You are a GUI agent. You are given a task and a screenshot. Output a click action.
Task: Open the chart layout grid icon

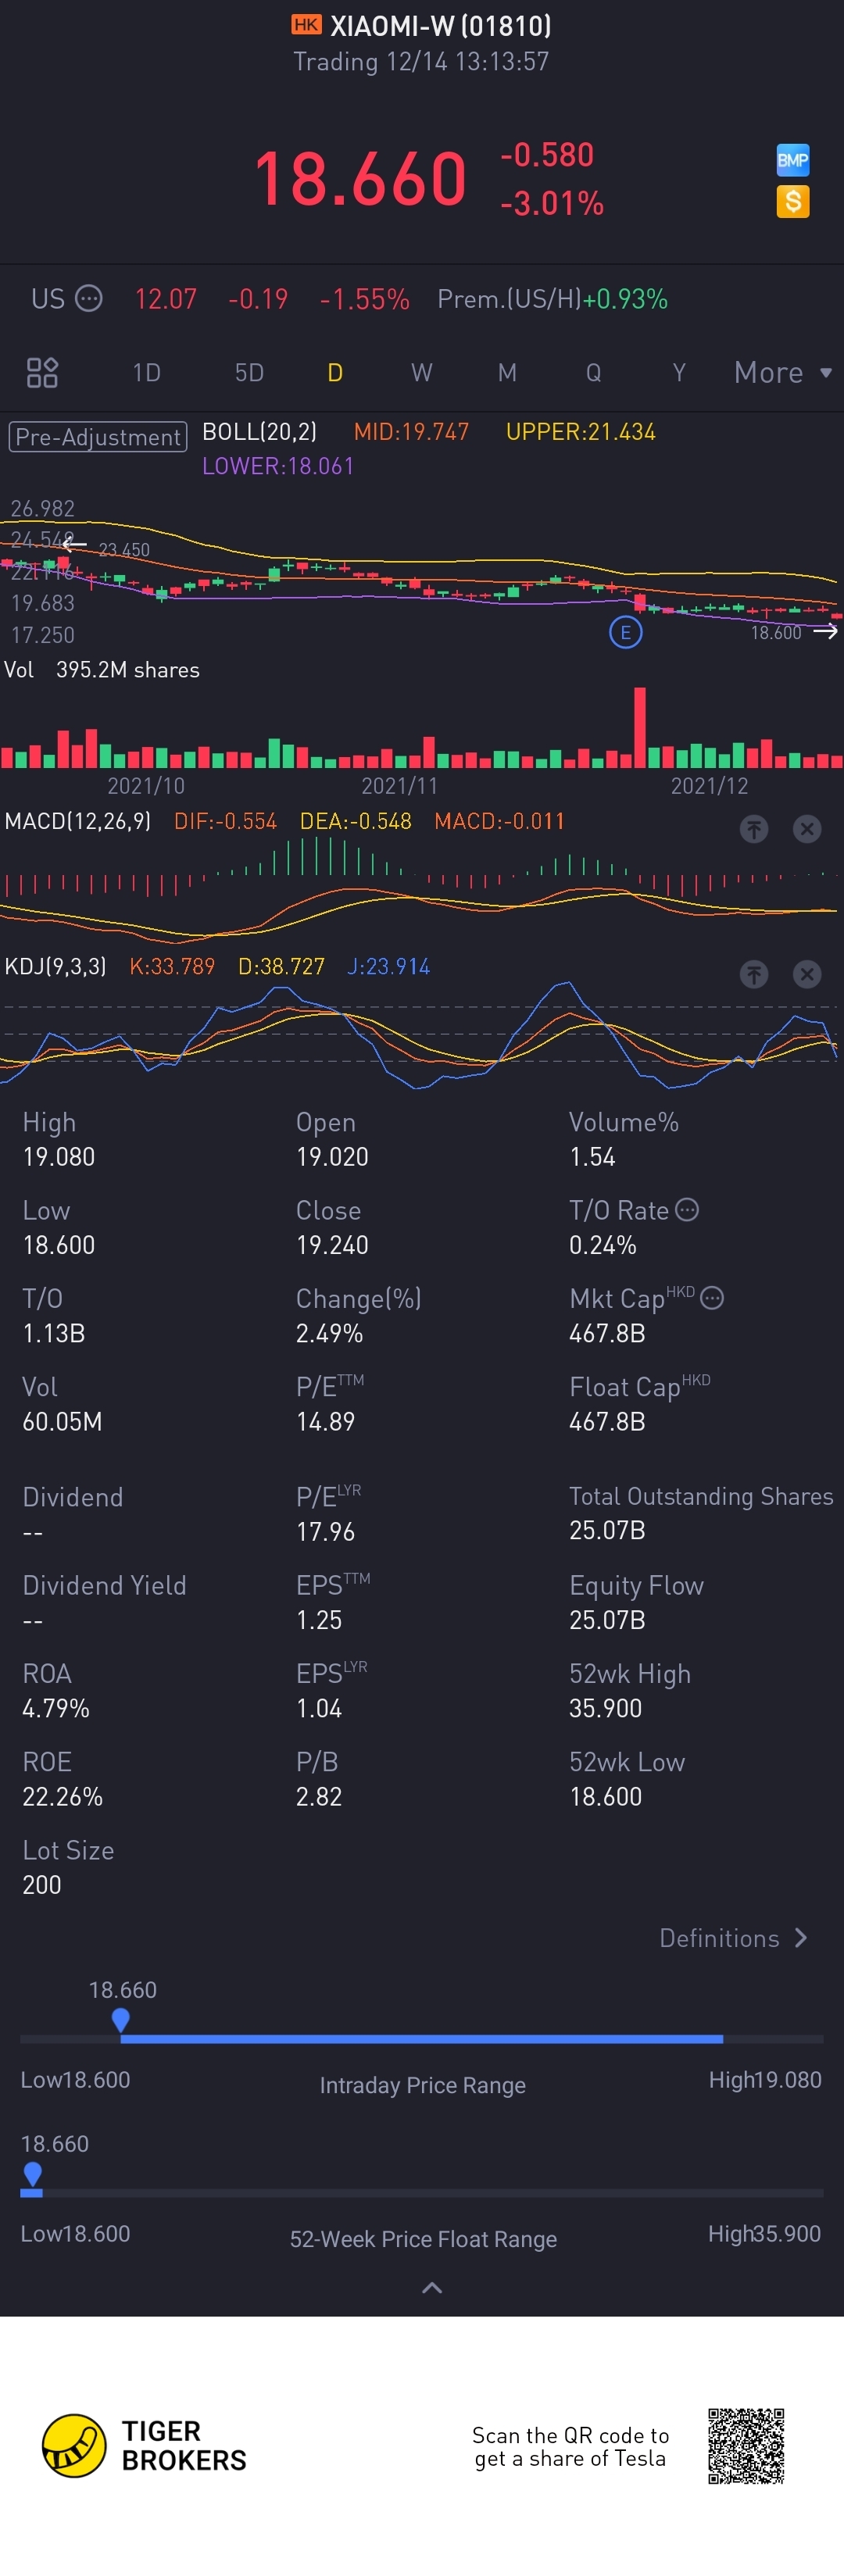click(42, 373)
